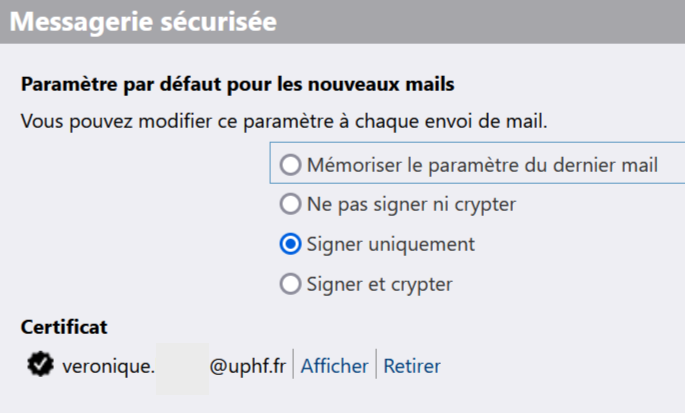Remove the certificate with the 'Retirer' link
This screenshot has width=685, height=413.
pyautogui.click(x=412, y=366)
